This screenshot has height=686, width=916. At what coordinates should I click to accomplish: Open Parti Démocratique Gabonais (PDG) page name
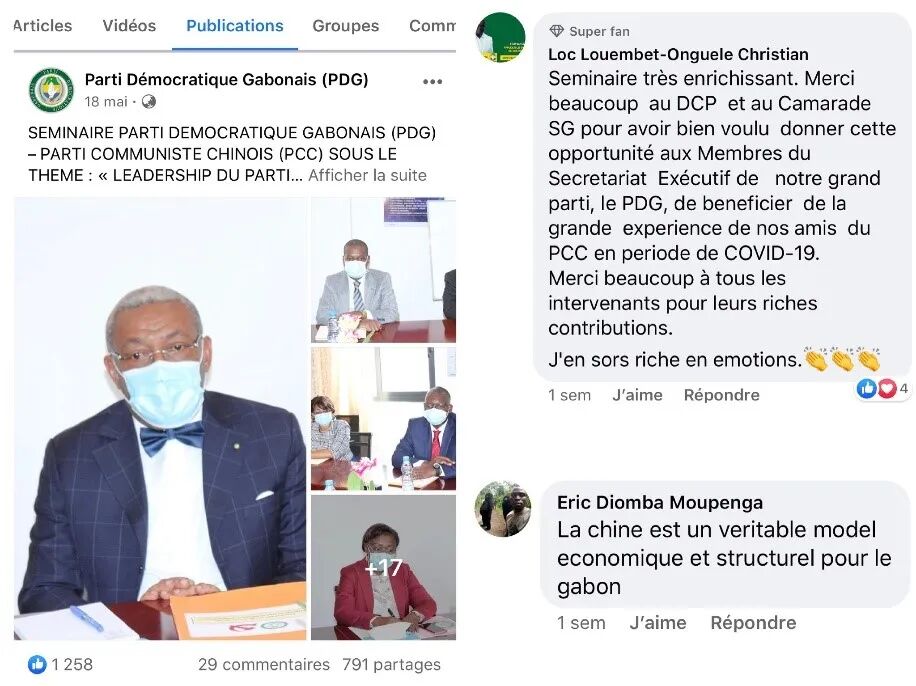227,79
